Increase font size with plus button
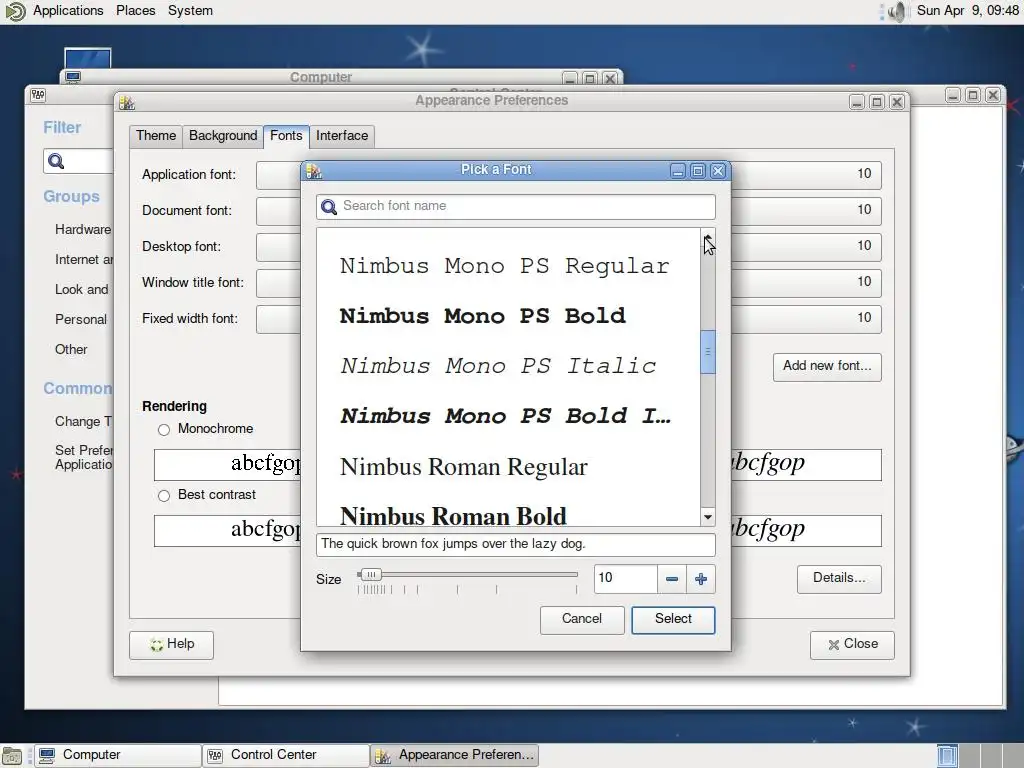Screen dimensions: 1024x768 coord(701,579)
